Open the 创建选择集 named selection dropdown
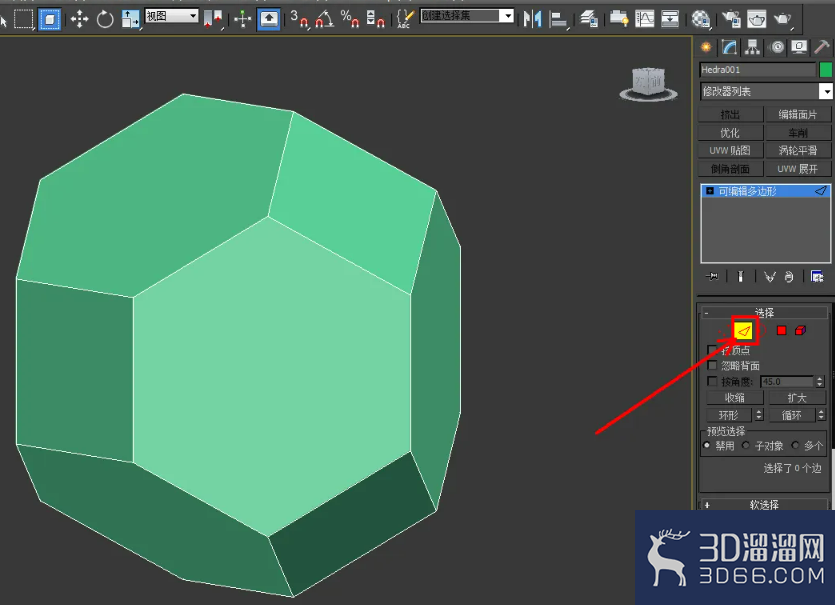The image size is (835, 605). click(467, 16)
